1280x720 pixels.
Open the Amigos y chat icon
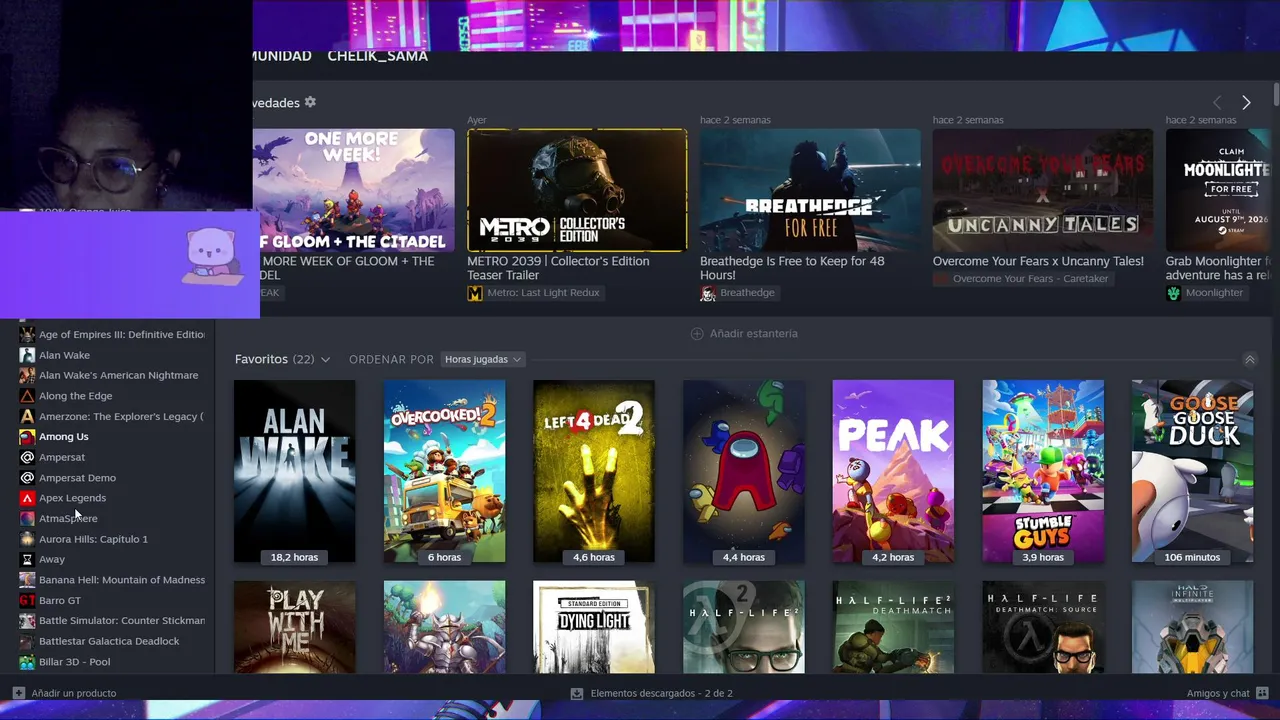click(x=1262, y=693)
